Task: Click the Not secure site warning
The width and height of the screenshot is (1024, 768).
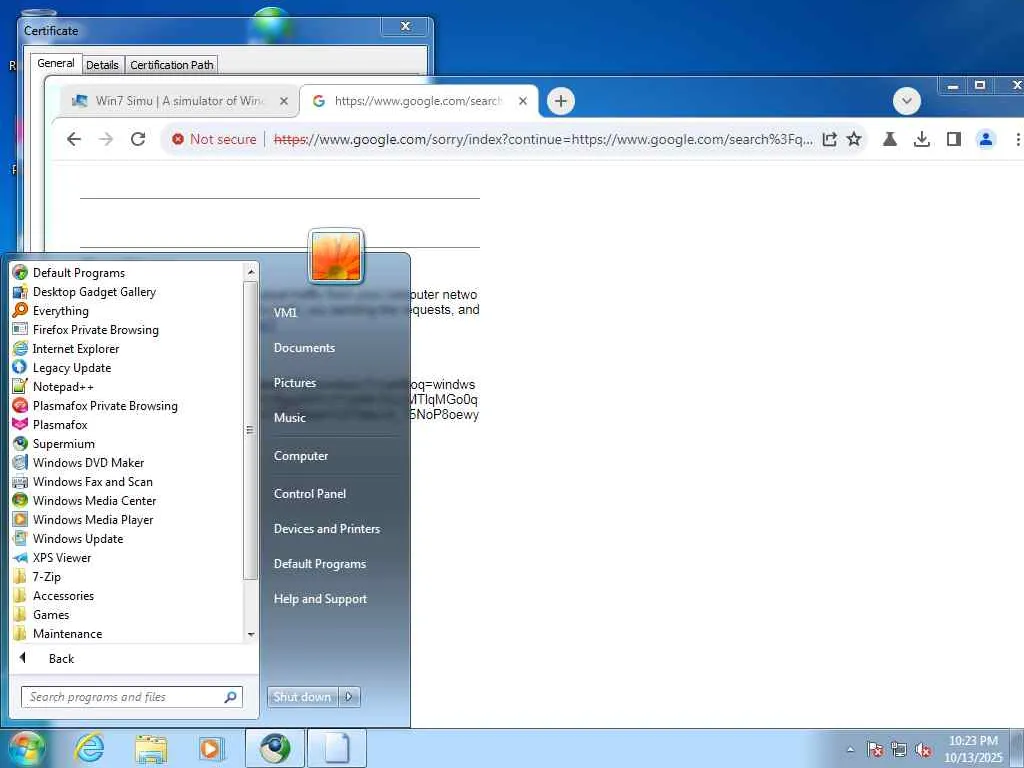Action: [x=214, y=139]
